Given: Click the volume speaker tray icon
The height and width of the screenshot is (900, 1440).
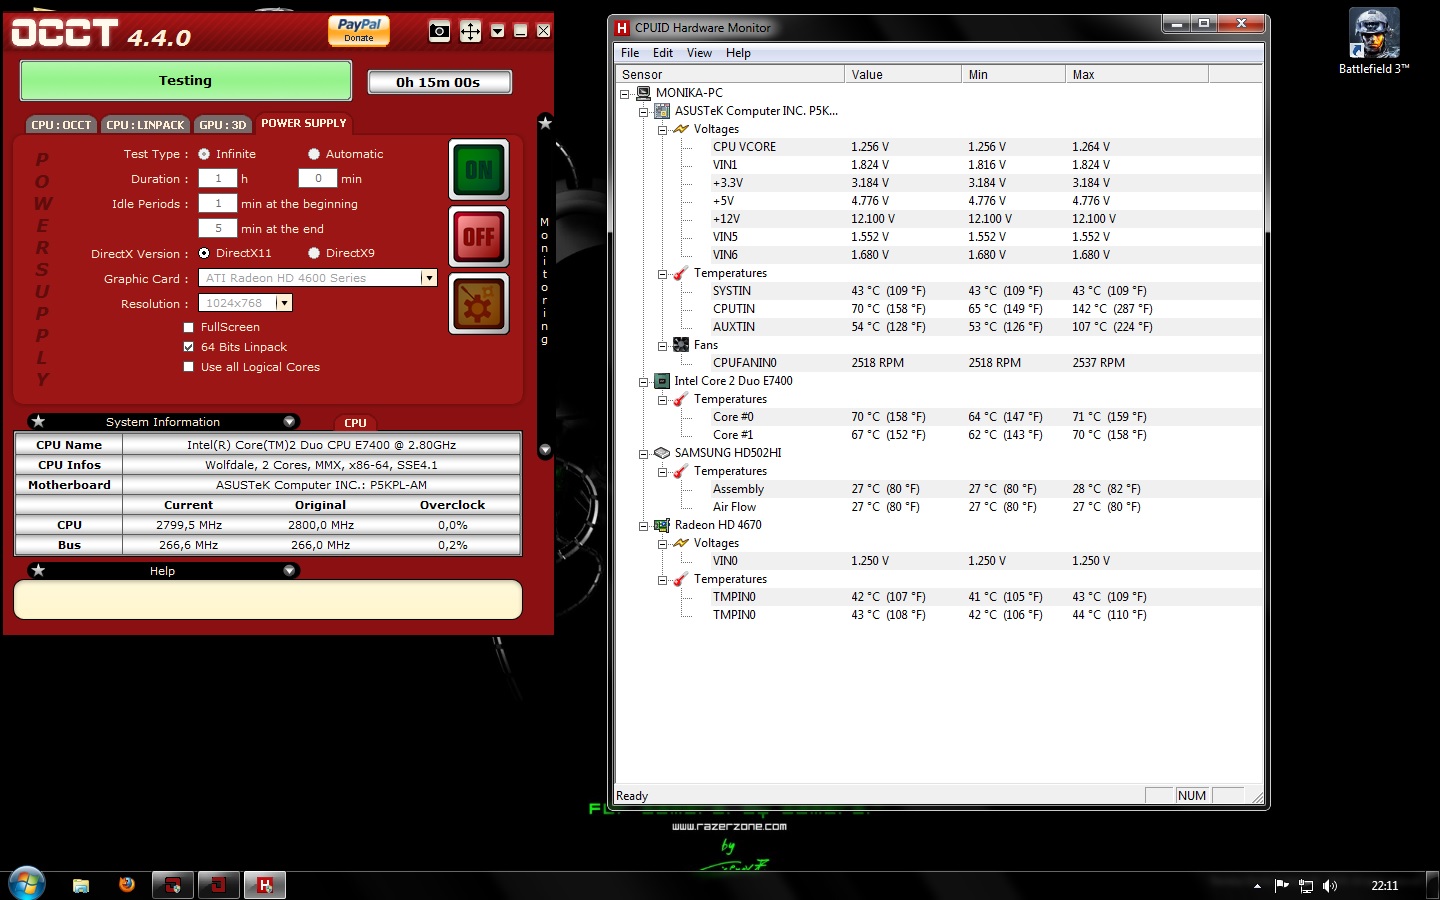Looking at the screenshot, I should 1330,886.
